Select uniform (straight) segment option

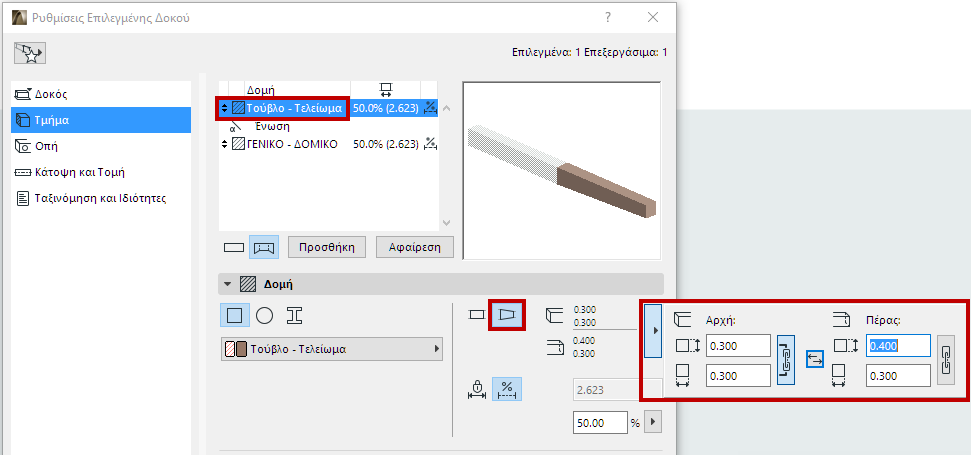pos(476,314)
